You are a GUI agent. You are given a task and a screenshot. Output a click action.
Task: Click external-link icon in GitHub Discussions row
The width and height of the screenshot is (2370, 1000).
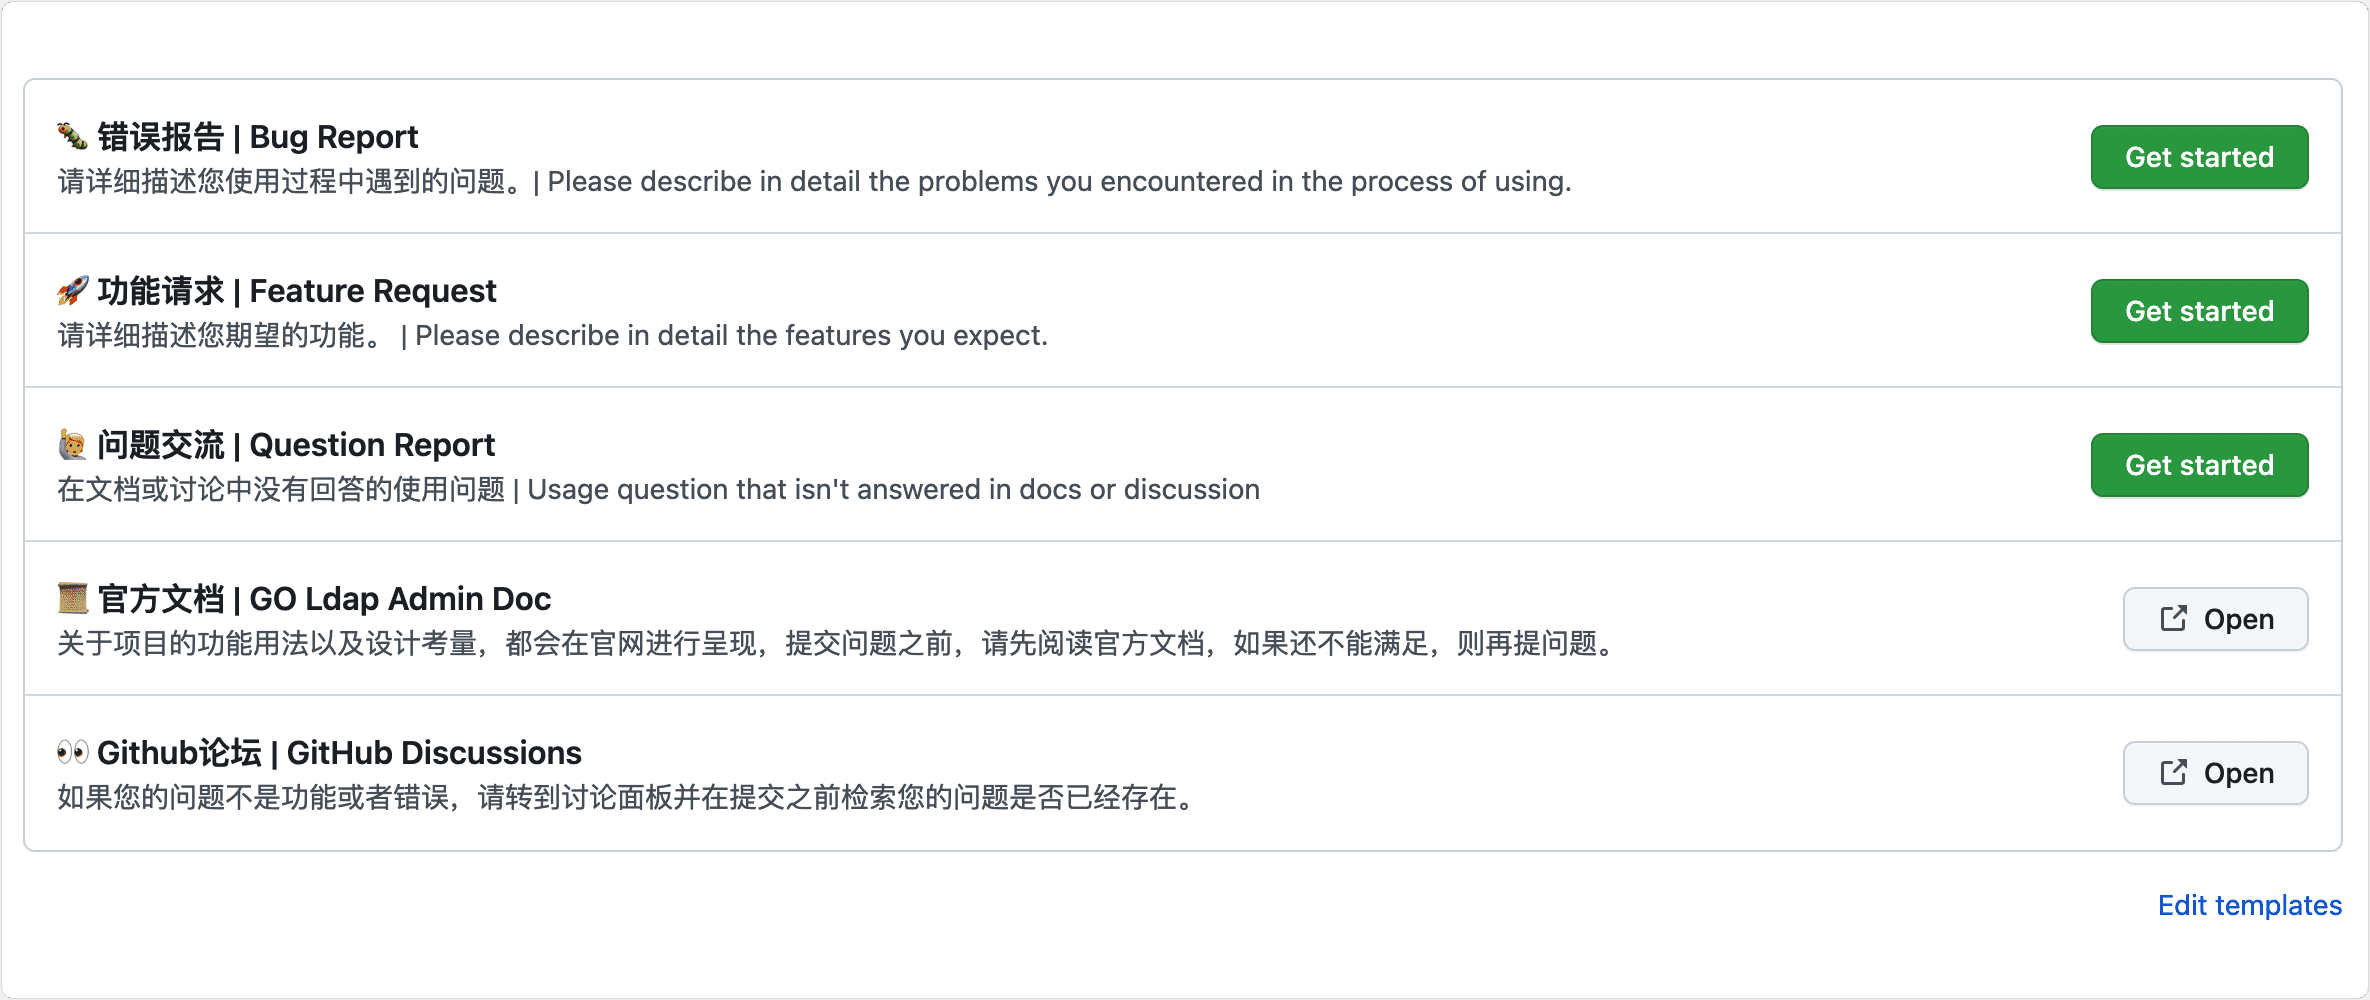coord(2173,772)
